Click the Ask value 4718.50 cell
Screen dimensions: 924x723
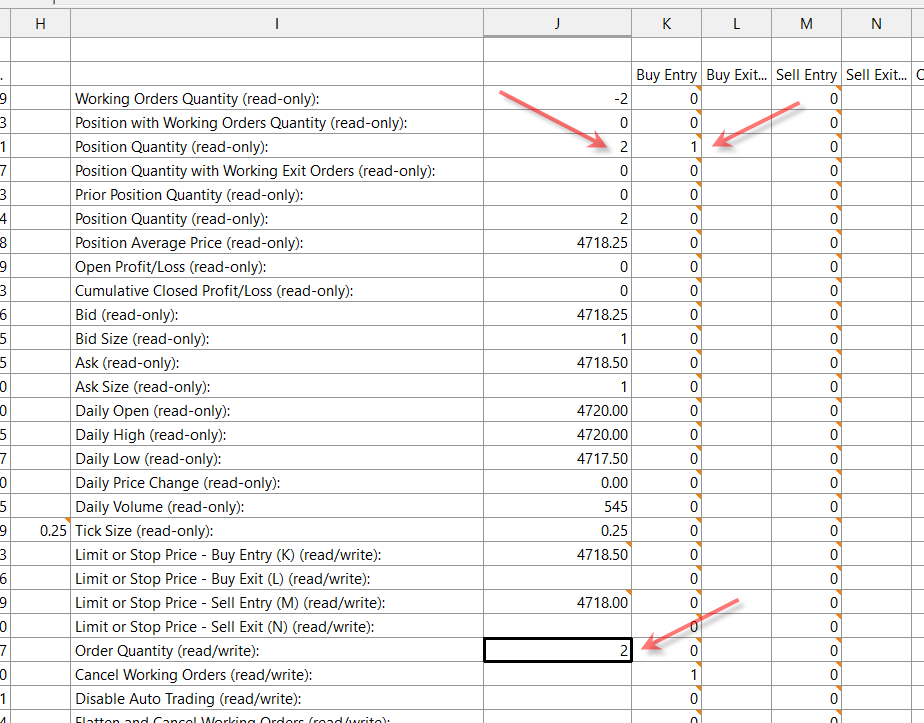click(x=557, y=362)
